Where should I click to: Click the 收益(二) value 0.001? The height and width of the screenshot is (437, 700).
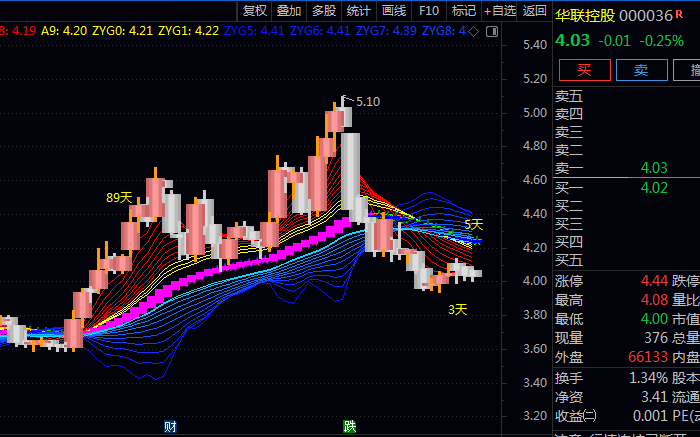[650, 416]
